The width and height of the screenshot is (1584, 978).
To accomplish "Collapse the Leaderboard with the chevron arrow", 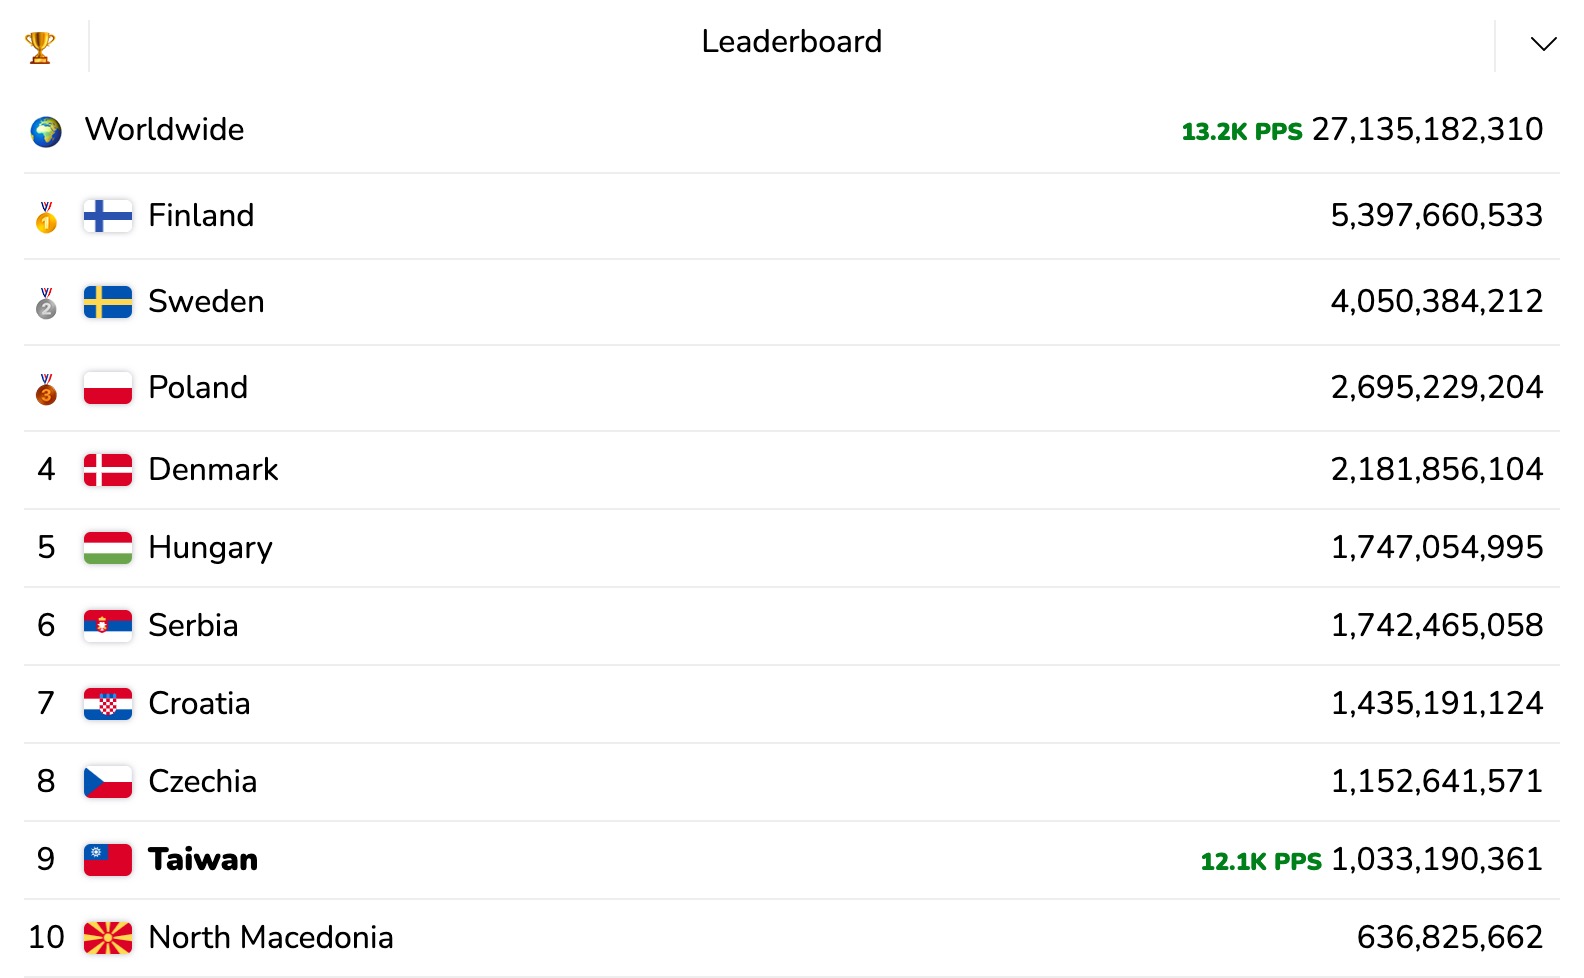I will coord(1543,44).
